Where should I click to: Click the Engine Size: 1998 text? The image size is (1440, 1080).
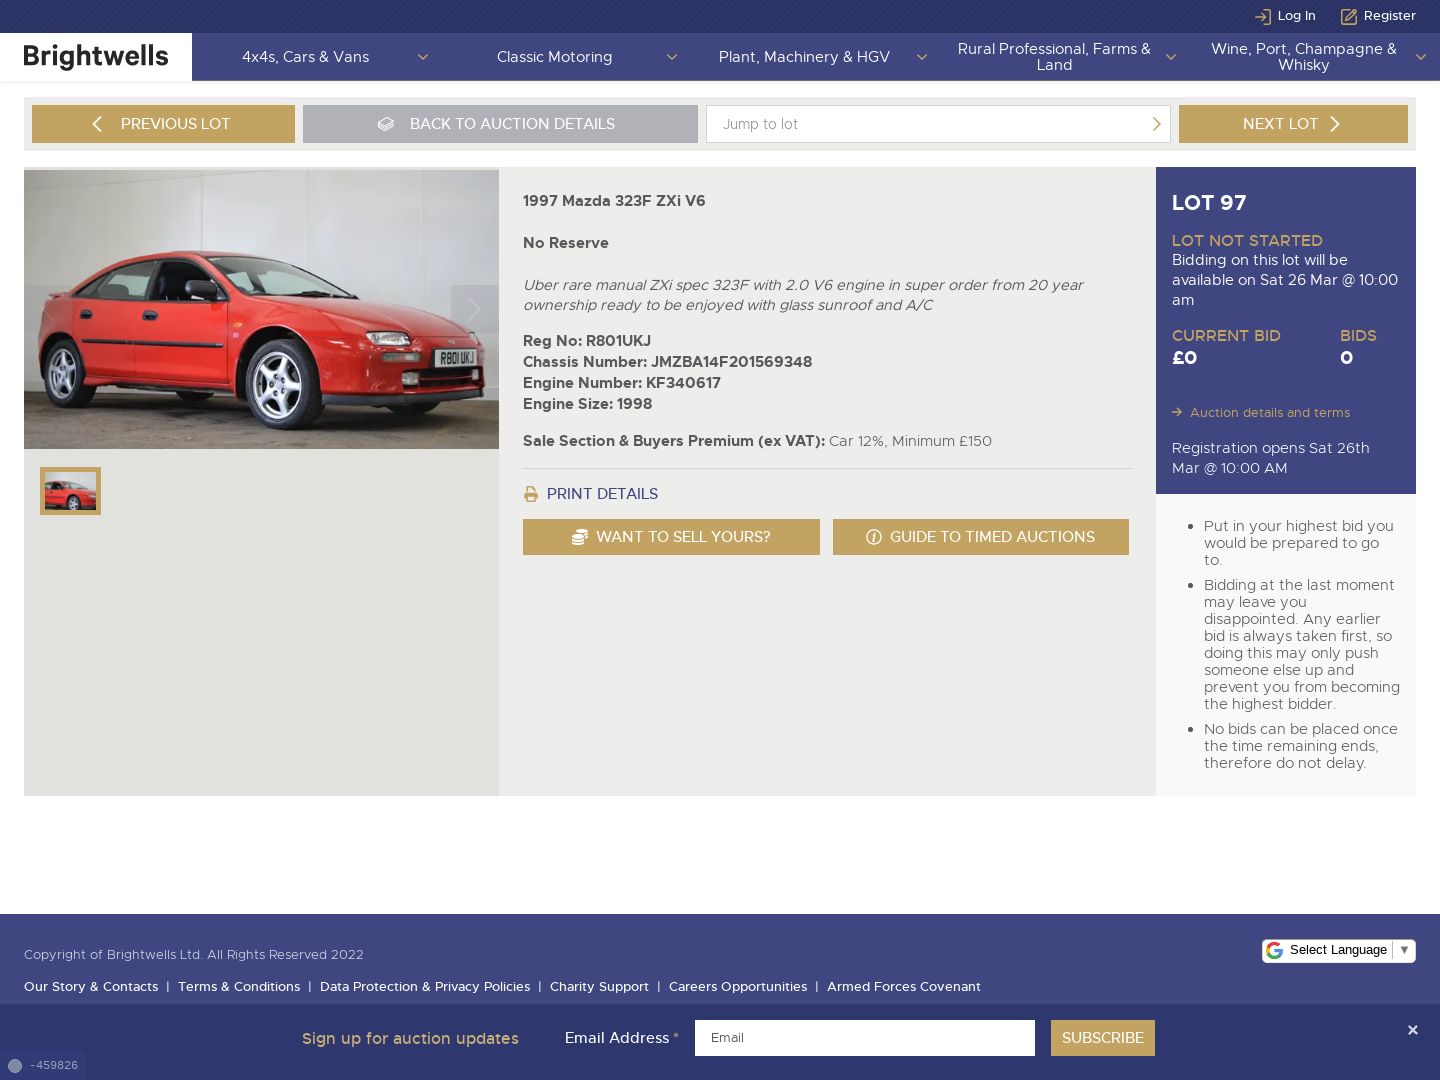click(x=587, y=404)
